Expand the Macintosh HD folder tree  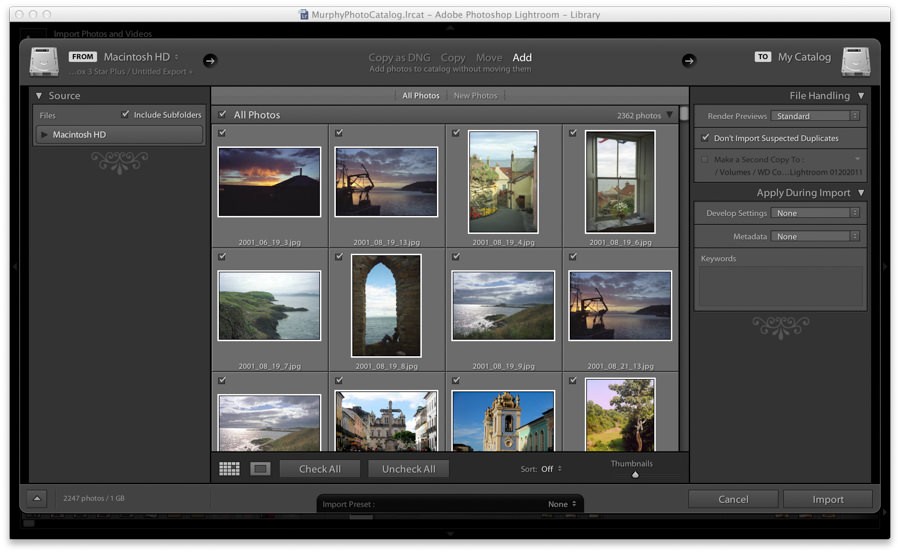click(x=44, y=135)
